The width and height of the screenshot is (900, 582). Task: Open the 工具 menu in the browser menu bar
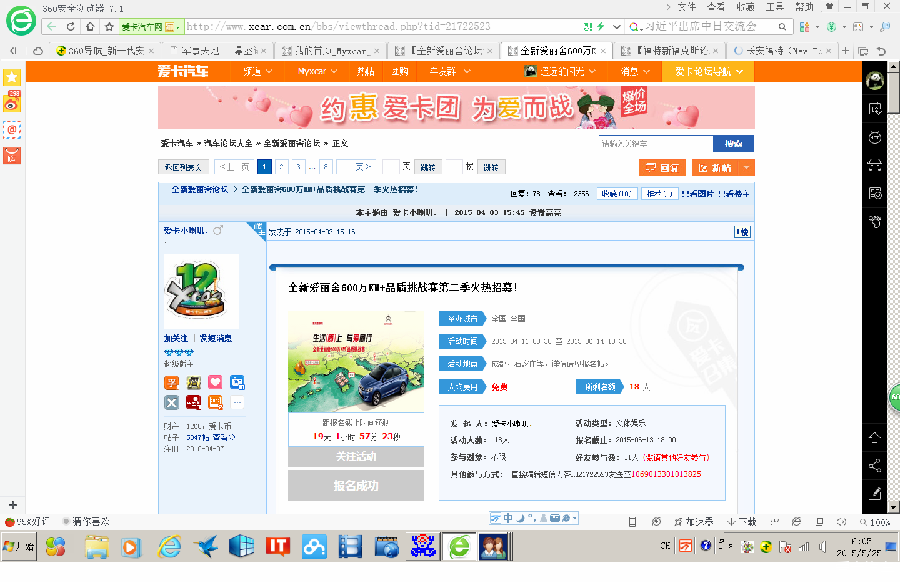tap(774, 7)
